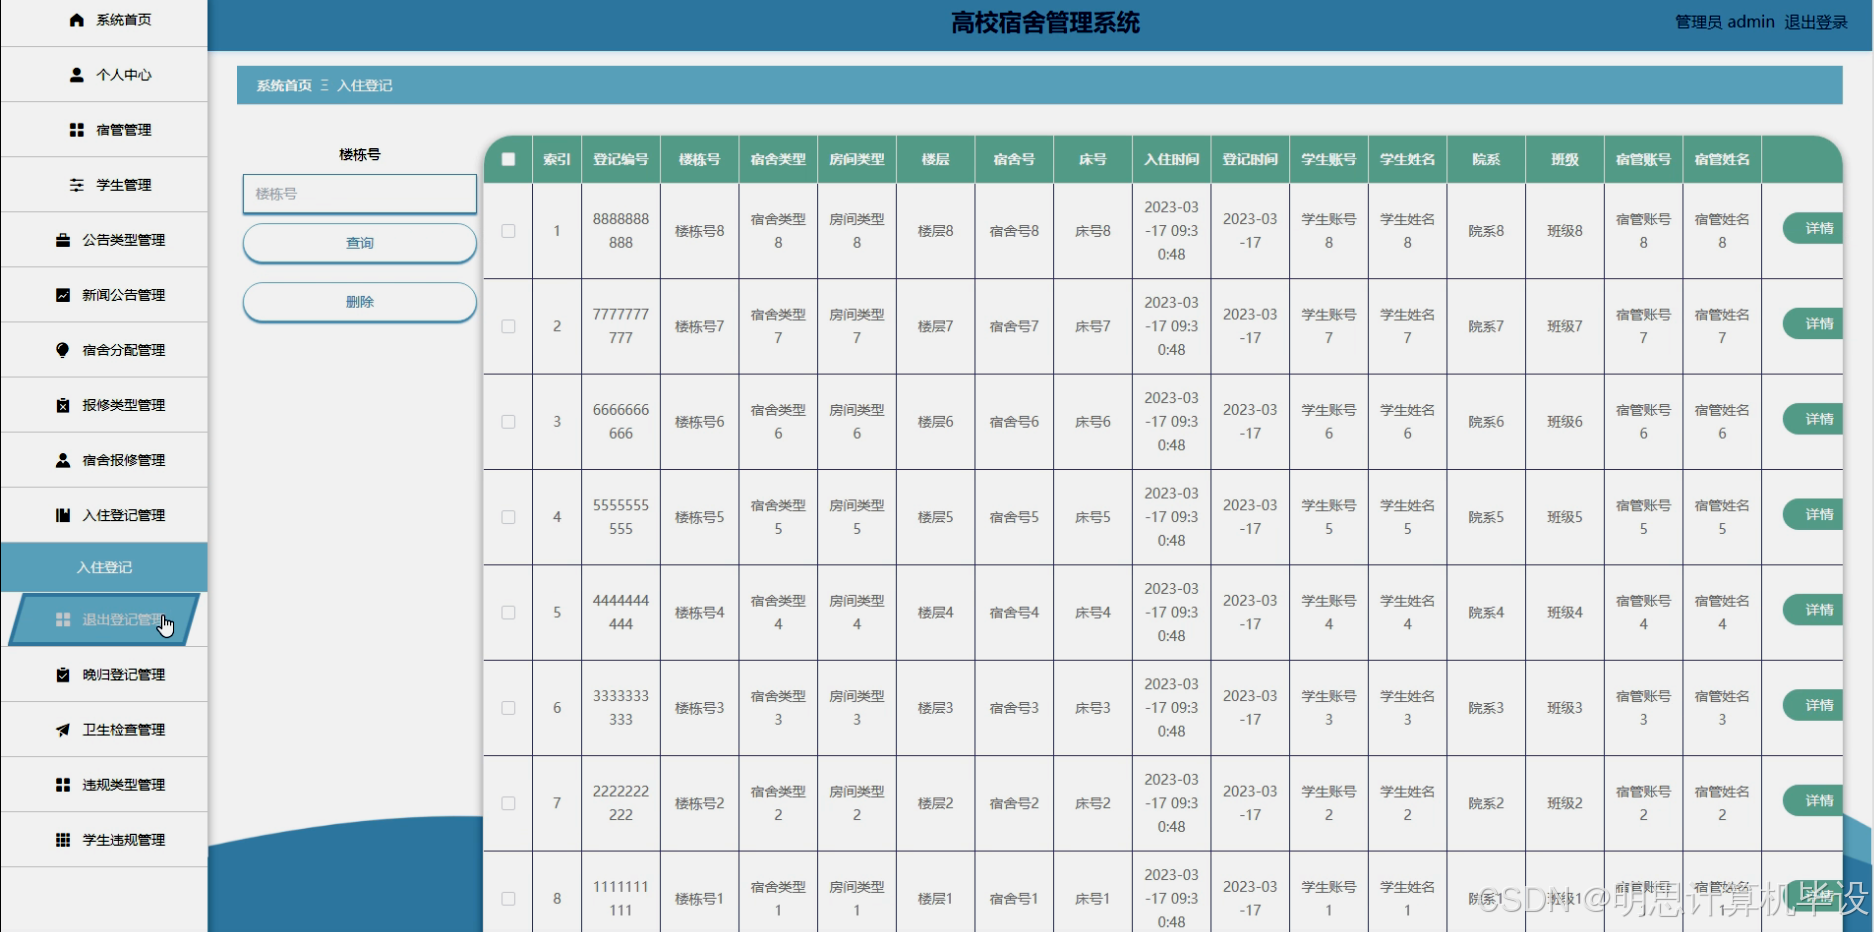Open 系统首页 in the sidebar
The height and width of the screenshot is (932, 1874).
pos(104,20)
